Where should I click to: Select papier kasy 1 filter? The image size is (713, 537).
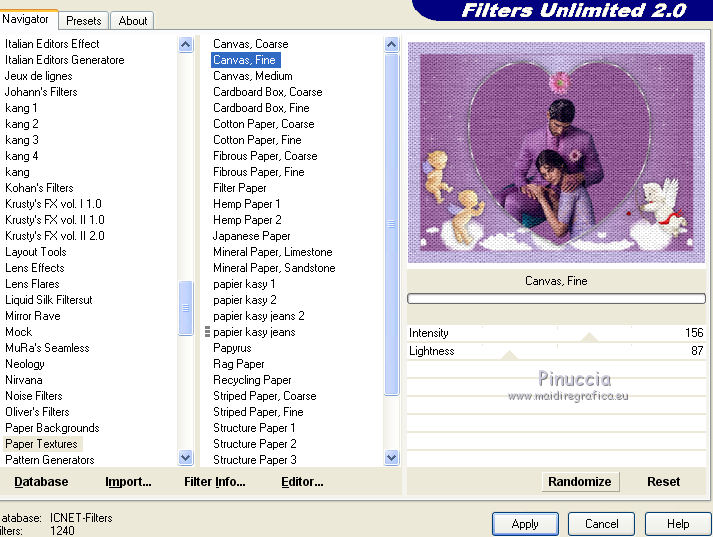click(x=244, y=284)
